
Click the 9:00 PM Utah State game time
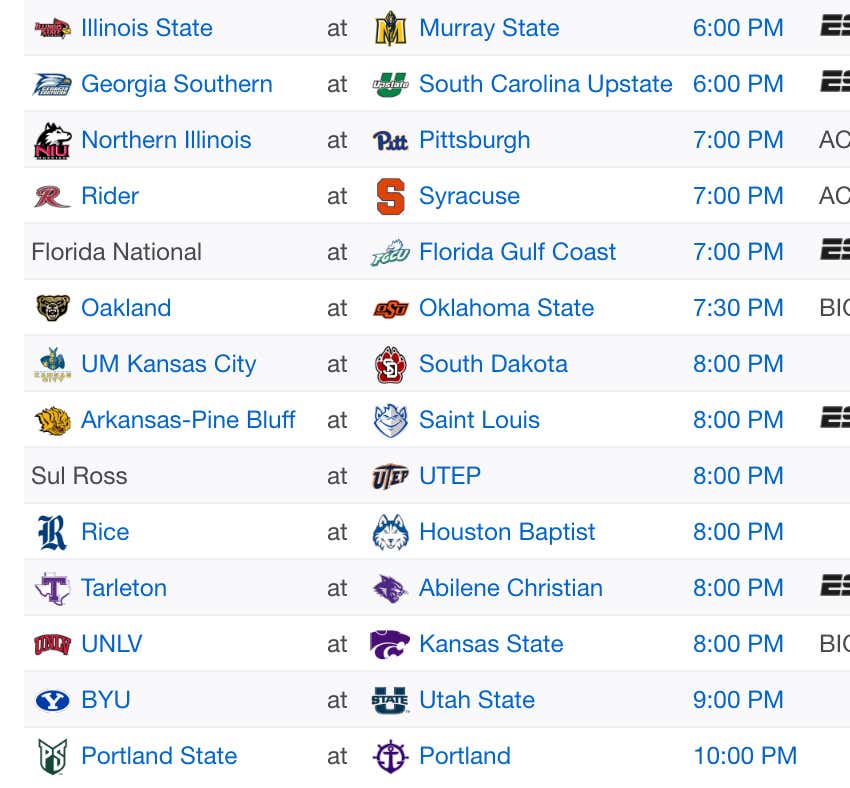[738, 700]
